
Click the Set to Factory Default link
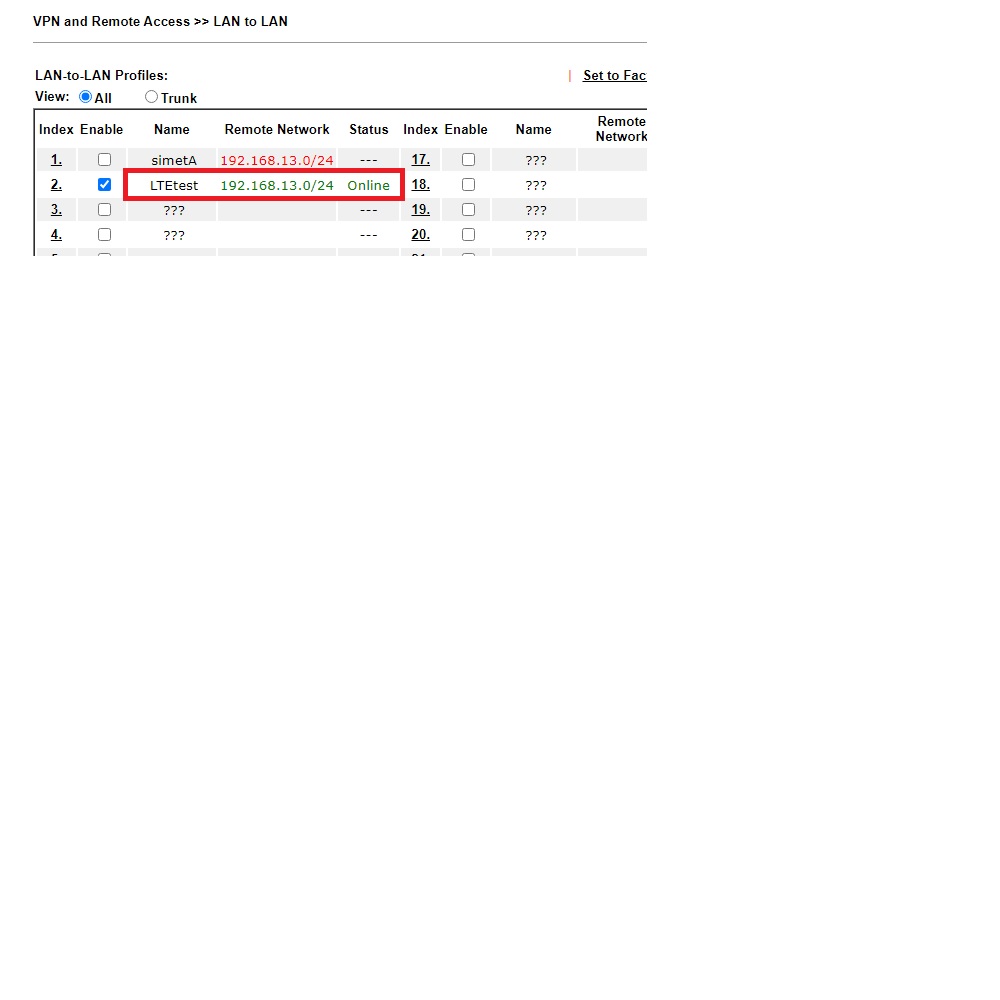pos(614,76)
